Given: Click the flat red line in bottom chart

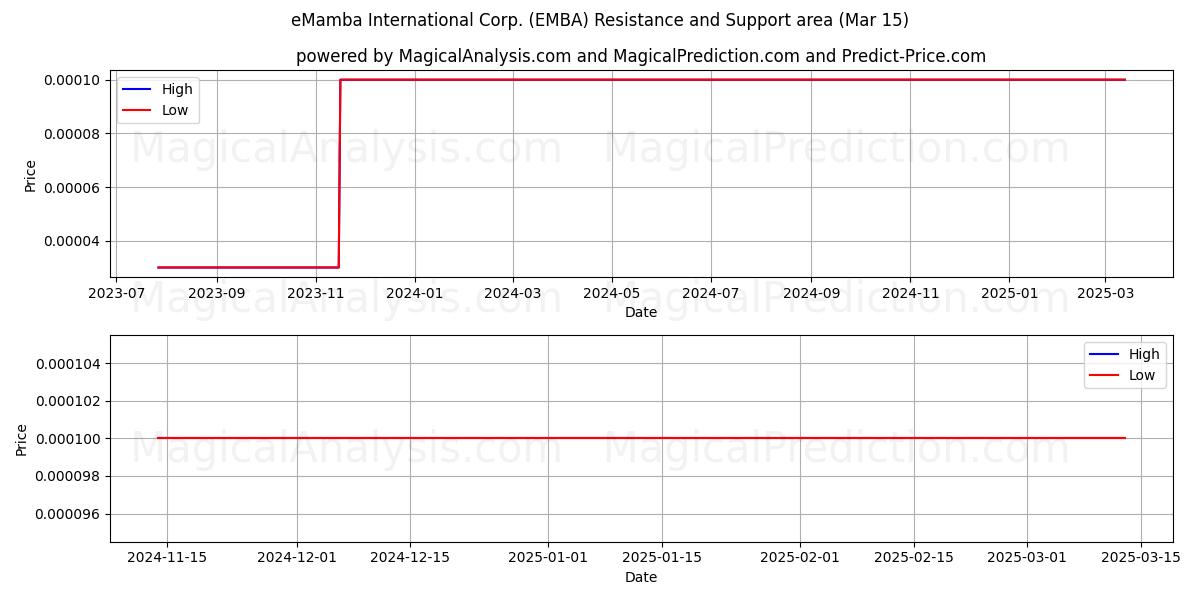Looking at the screenshot, I should coord(641,438).
